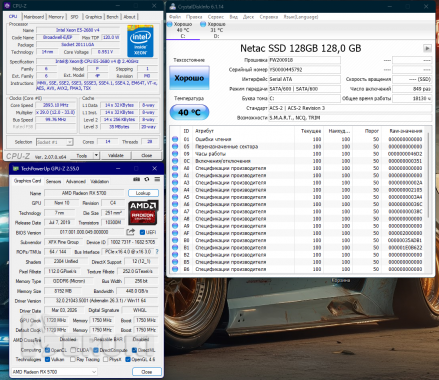Click the Lookup button in GPU-Z

click(143, 193)
